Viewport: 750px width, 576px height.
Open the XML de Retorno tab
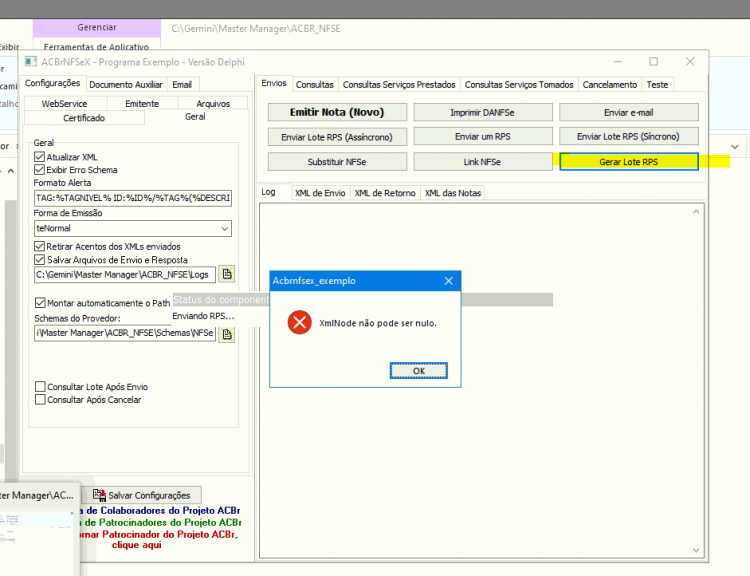click(x=385, y=193)
